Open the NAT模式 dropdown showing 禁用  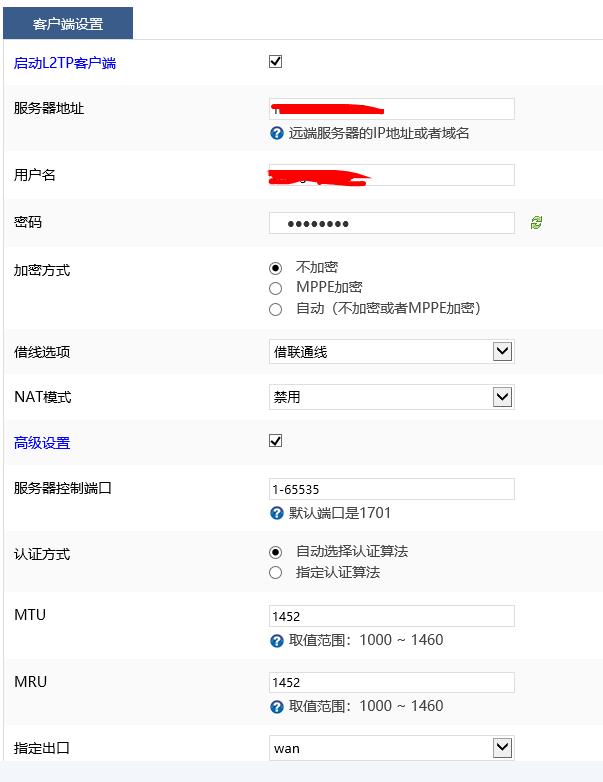pyautogui.click(x=392, y=397)
